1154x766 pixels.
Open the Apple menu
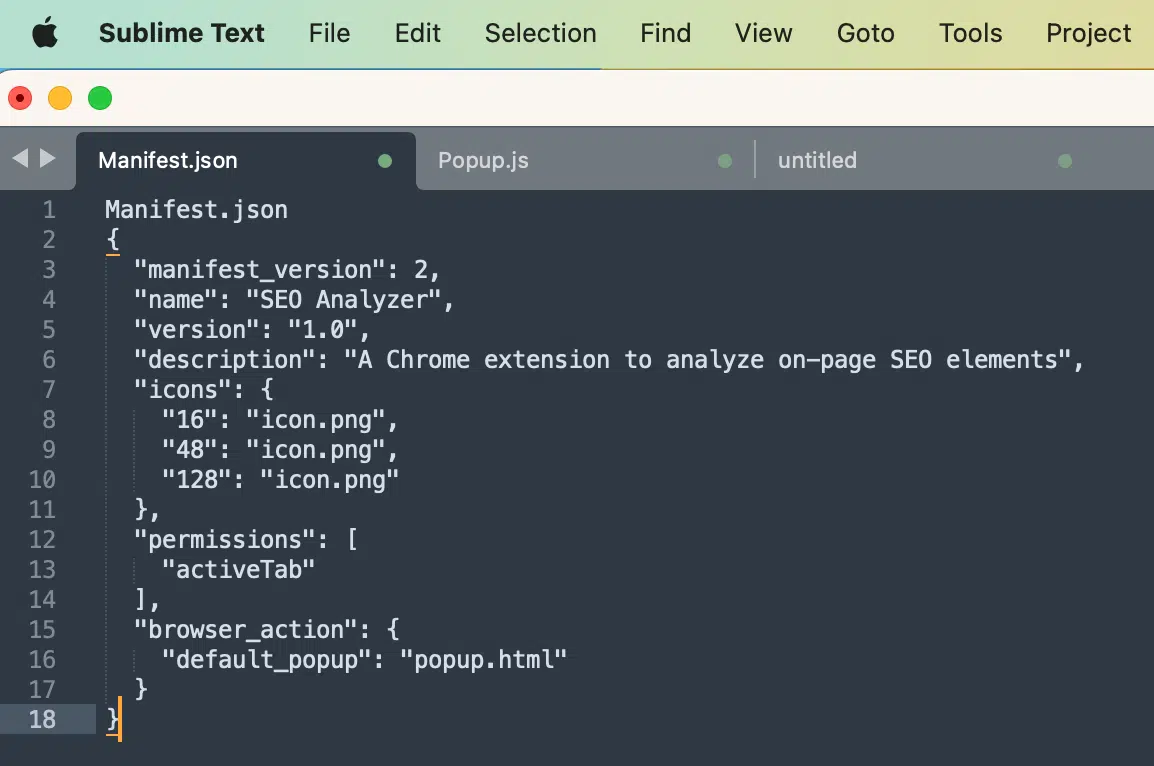(x=45, y=33)
